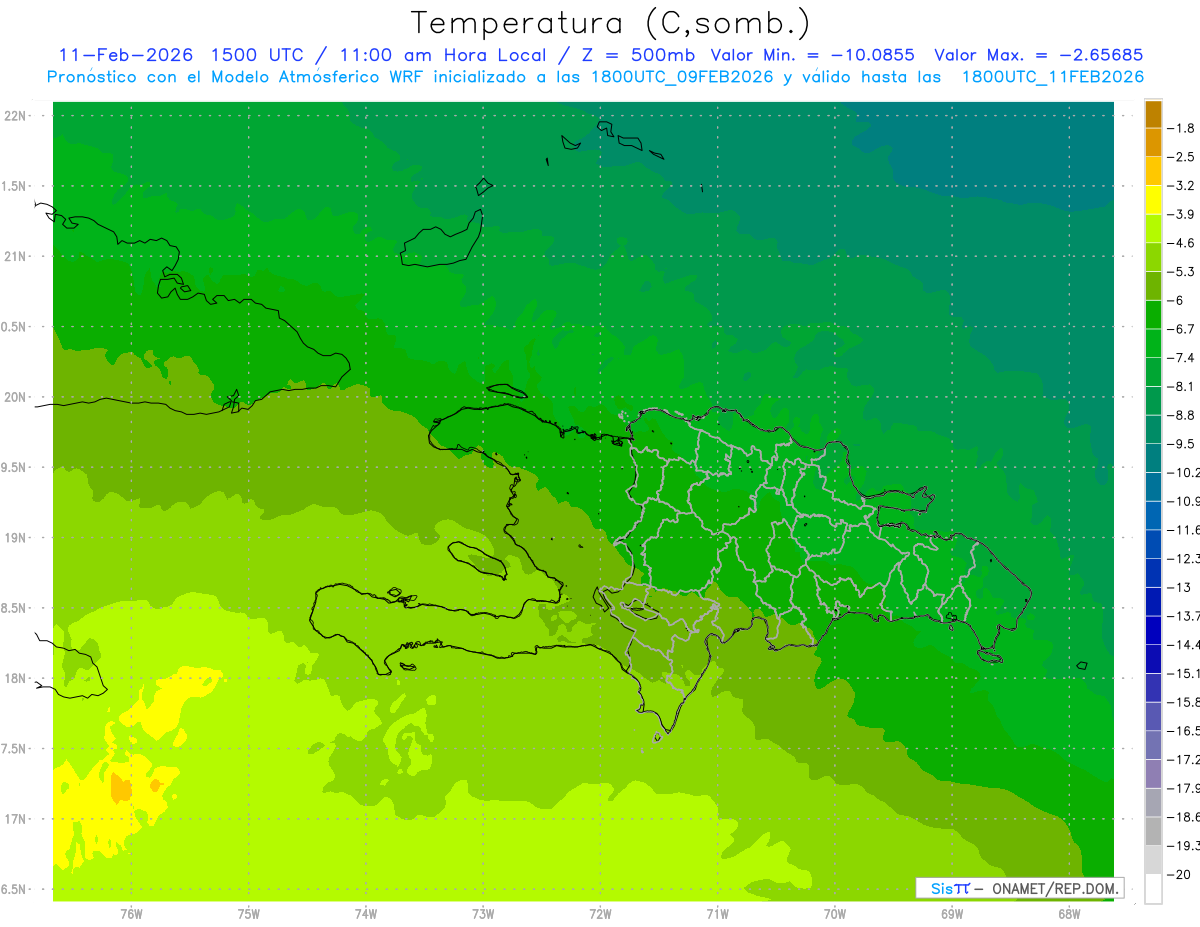Click the "70W" longitude label
This screenshot has height=927, width=1200.
834,914
